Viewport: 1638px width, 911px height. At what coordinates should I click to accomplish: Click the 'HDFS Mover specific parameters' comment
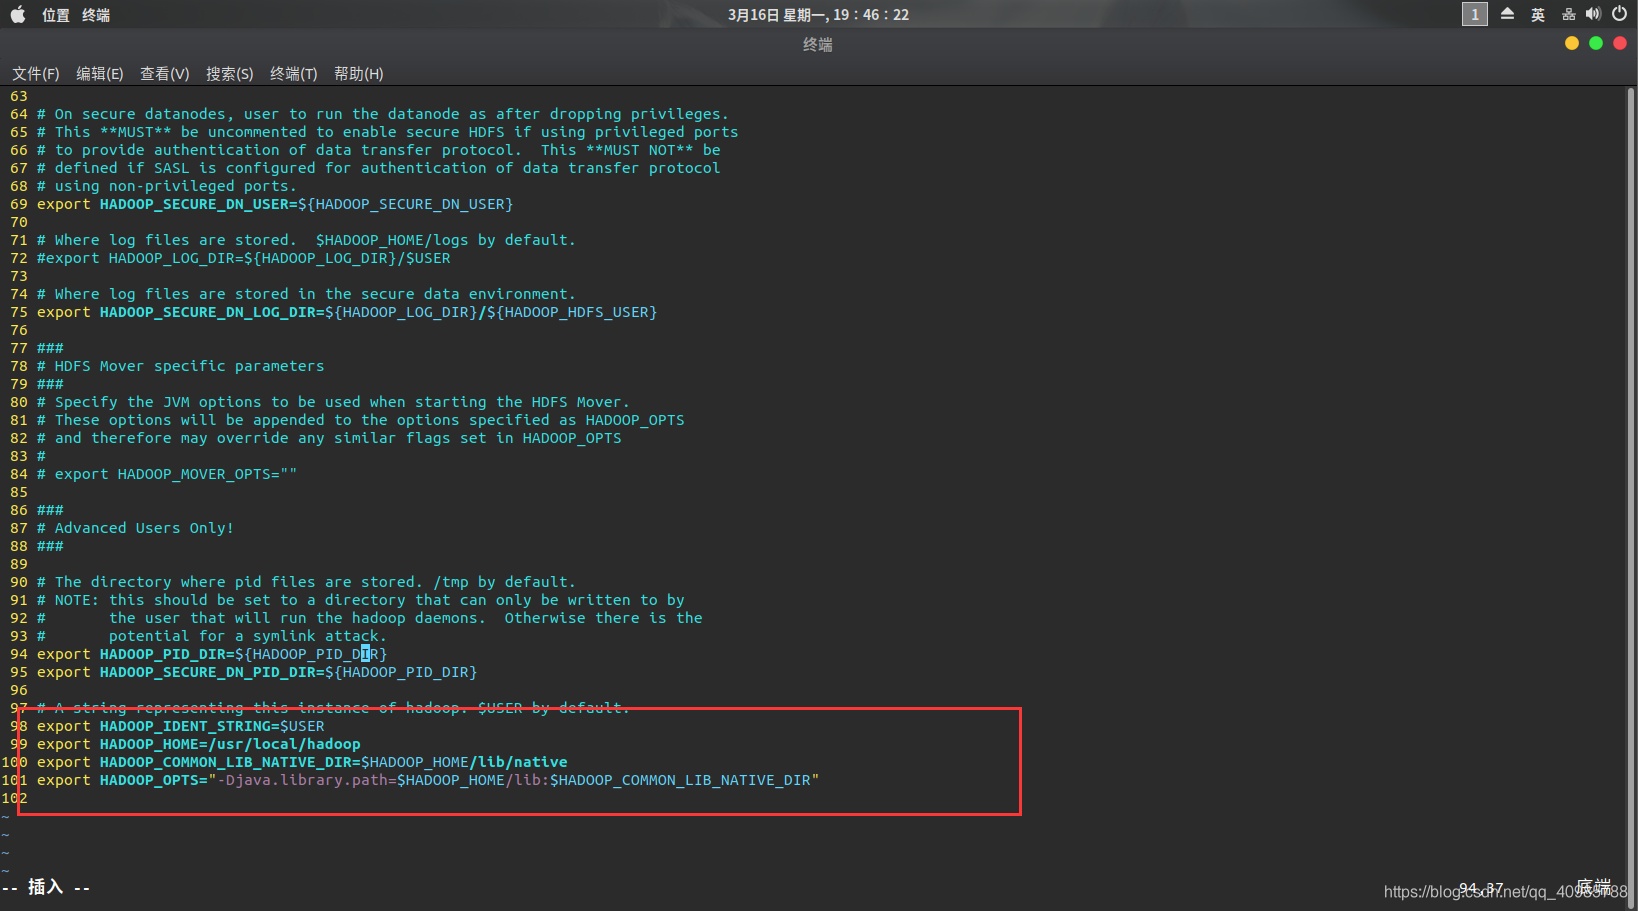tap(181, 366)
